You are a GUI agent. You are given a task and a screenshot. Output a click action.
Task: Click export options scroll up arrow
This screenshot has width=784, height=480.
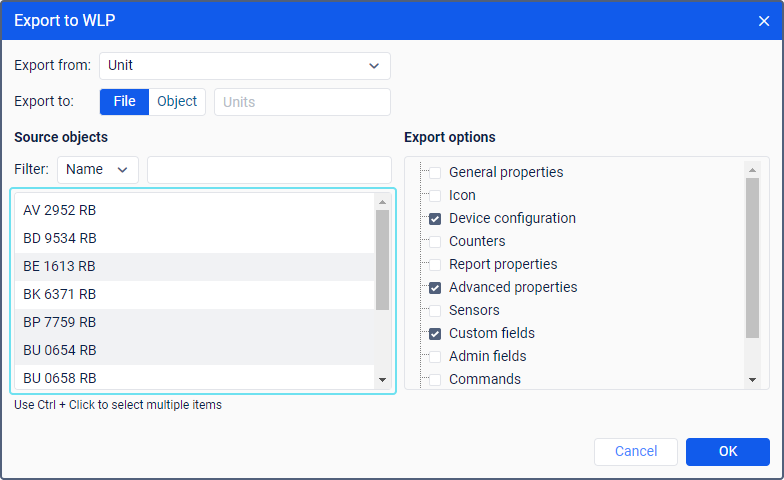753,169
